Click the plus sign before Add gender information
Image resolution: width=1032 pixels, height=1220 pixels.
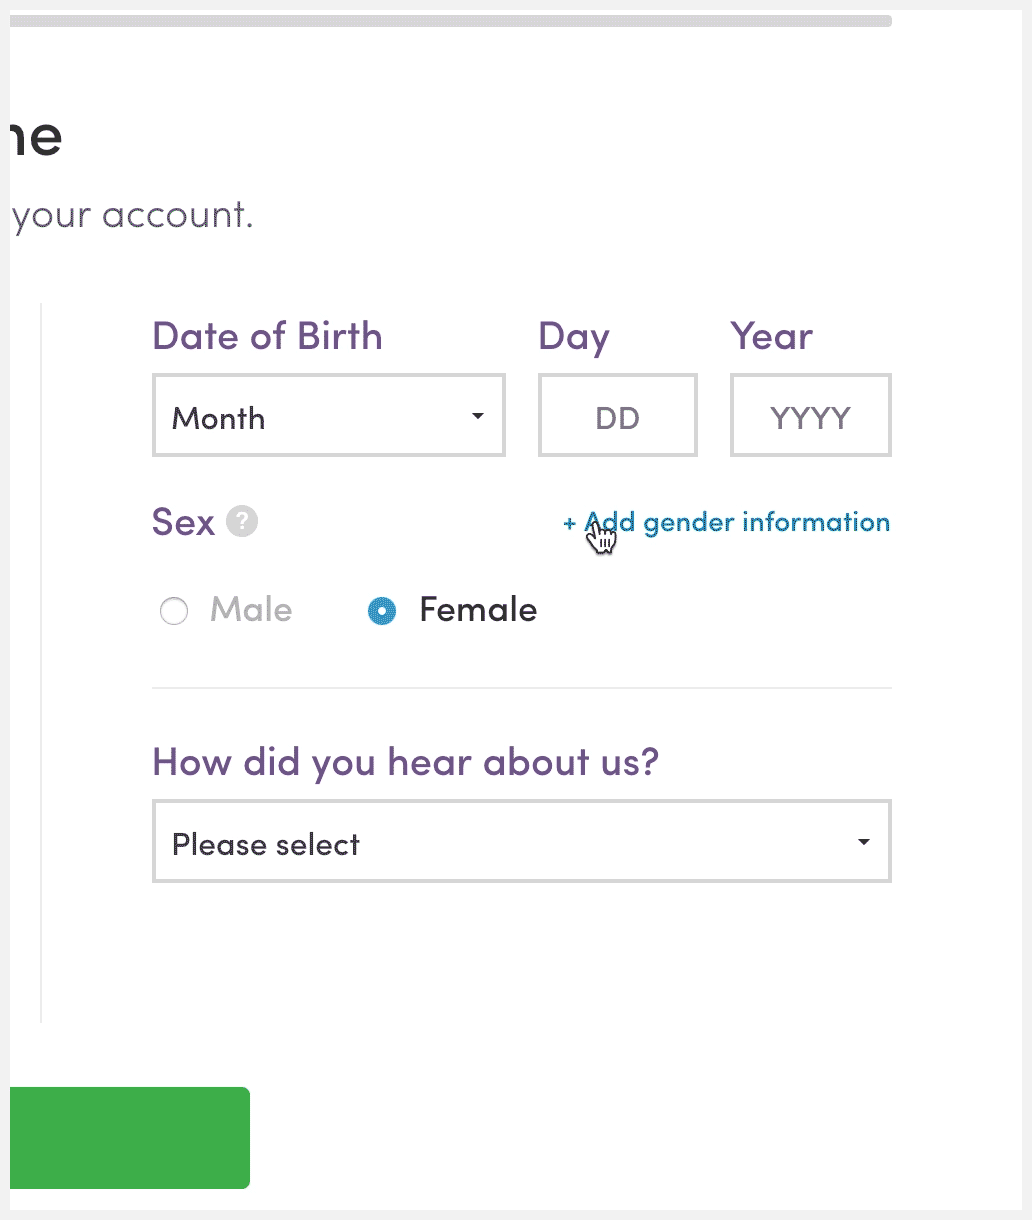click(x=569, y=523)
